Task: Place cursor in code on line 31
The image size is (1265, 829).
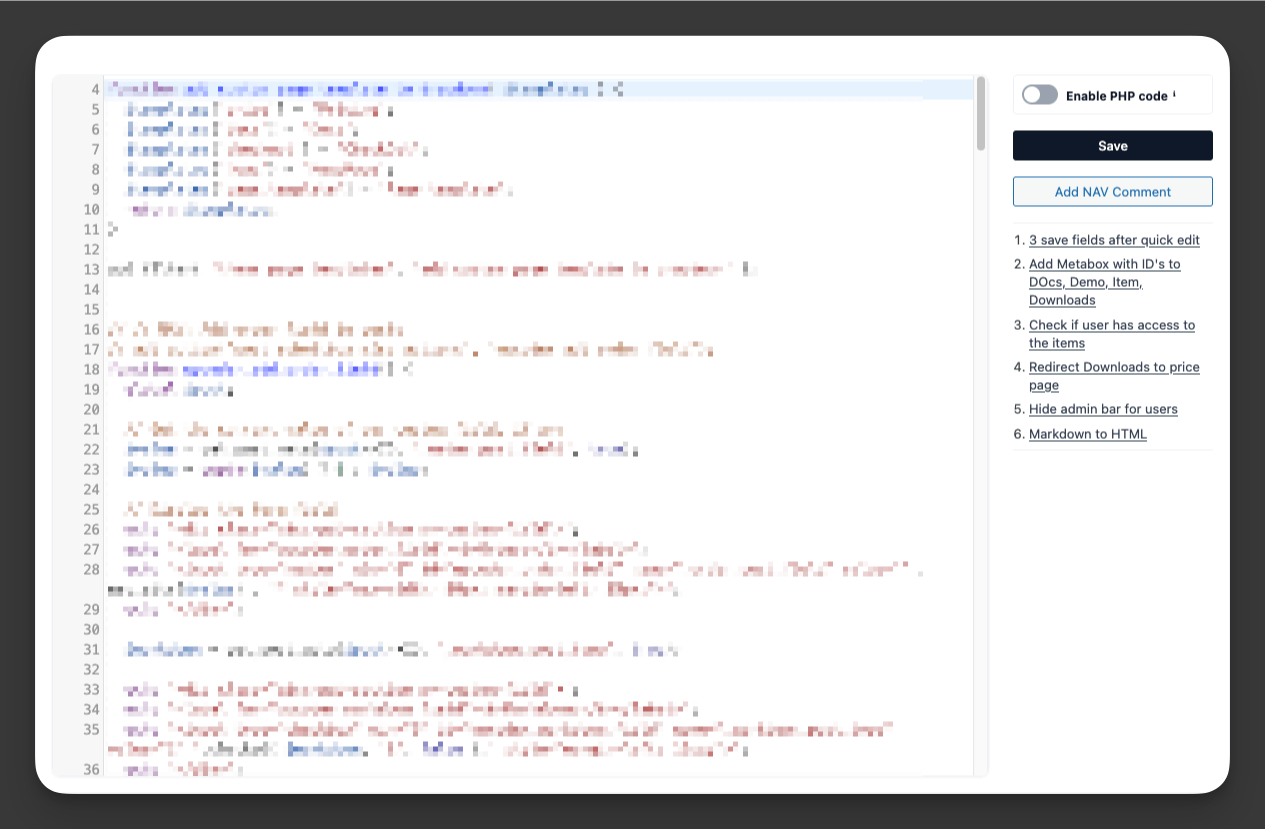Action: pyautogui.click(x=400, y=650)
